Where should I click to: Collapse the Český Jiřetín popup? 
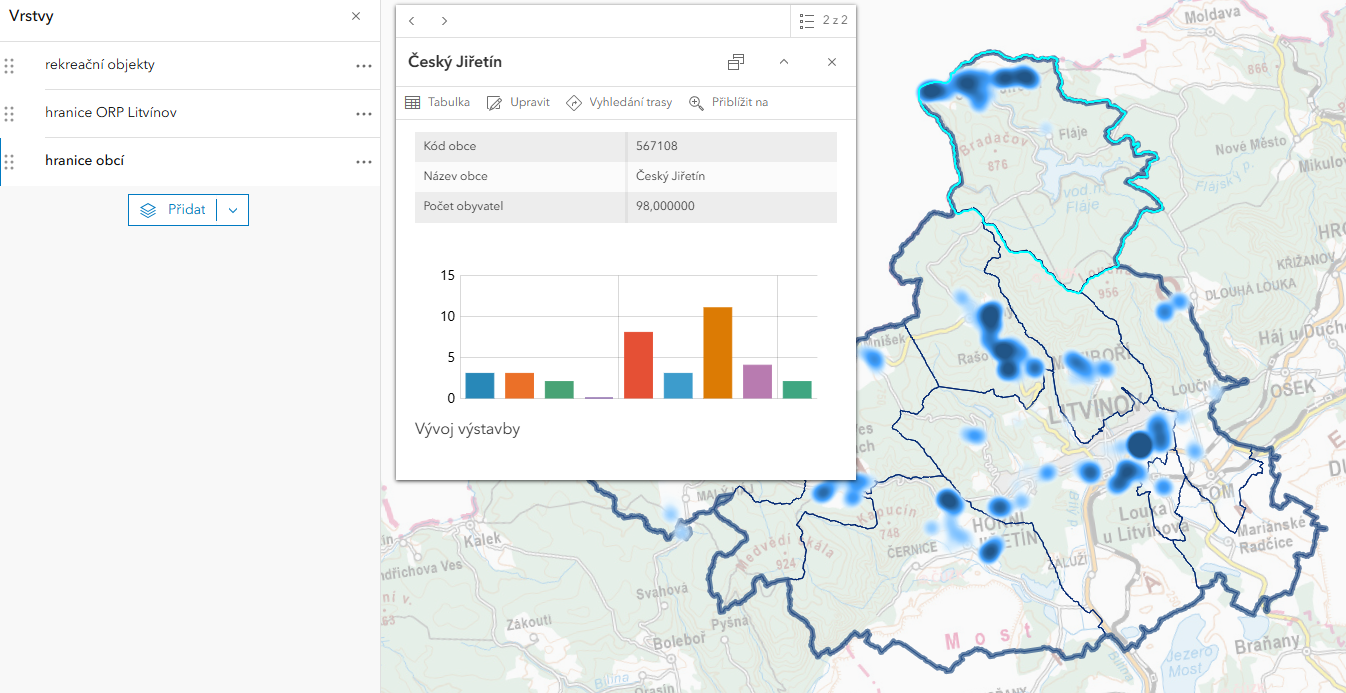point(784,62)
